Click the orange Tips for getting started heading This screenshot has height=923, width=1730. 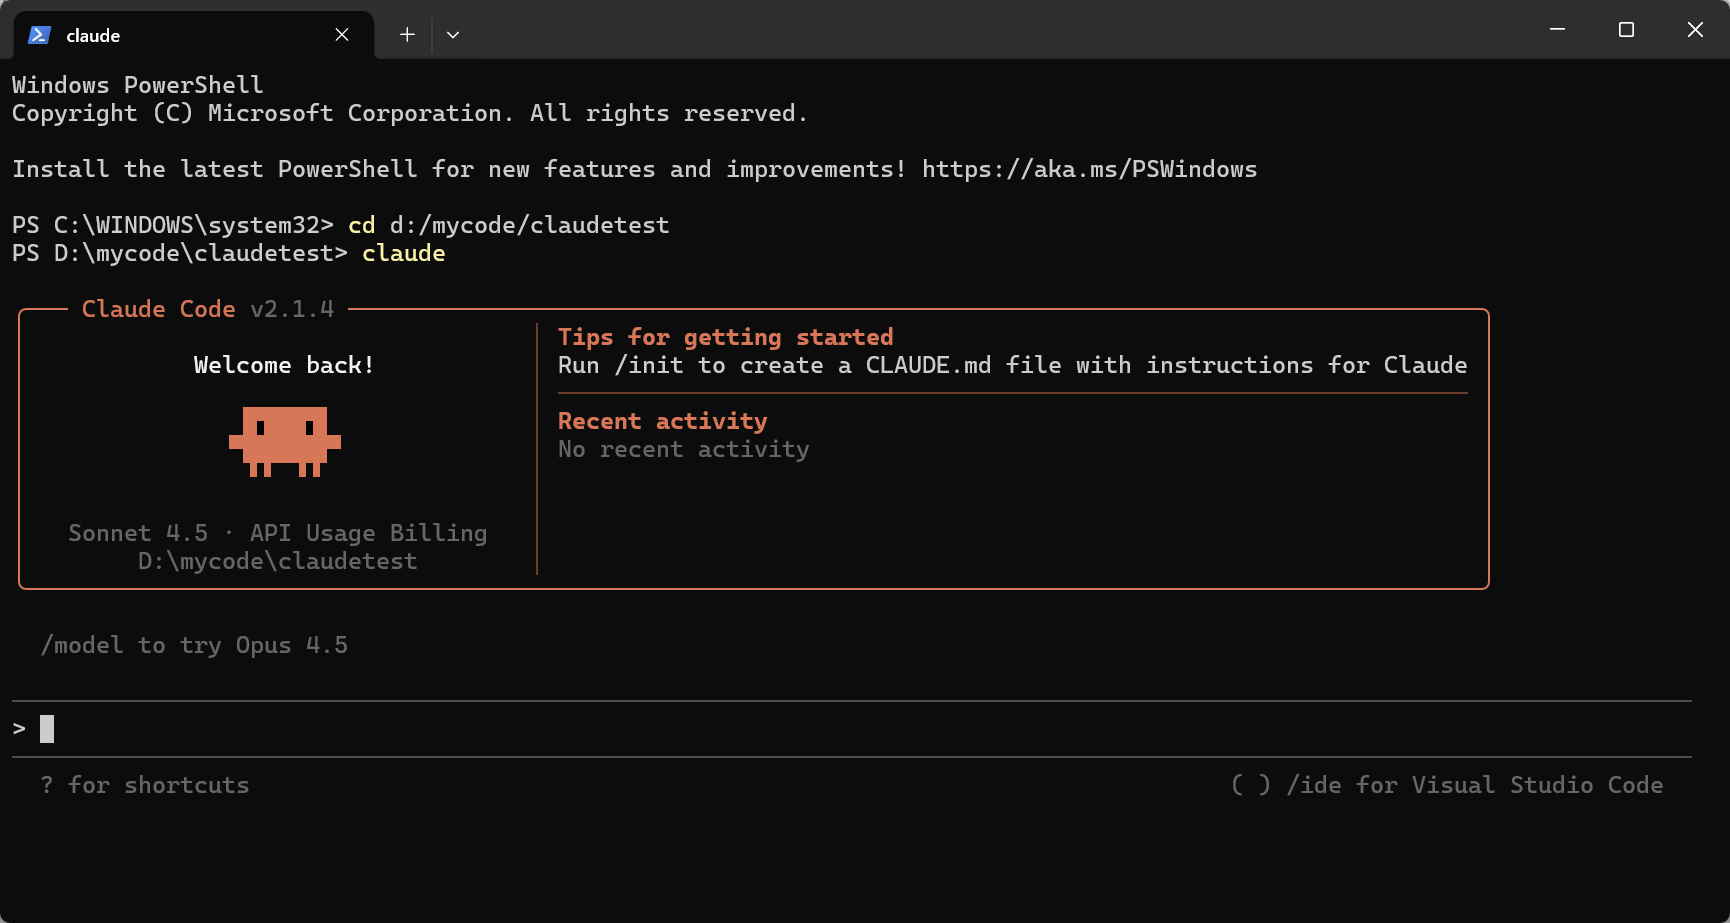coord(725,337)
